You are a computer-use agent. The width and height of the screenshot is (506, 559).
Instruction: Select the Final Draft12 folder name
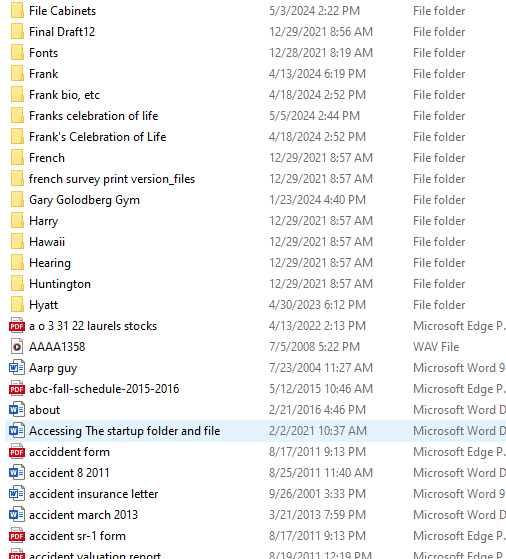(62, 32)
